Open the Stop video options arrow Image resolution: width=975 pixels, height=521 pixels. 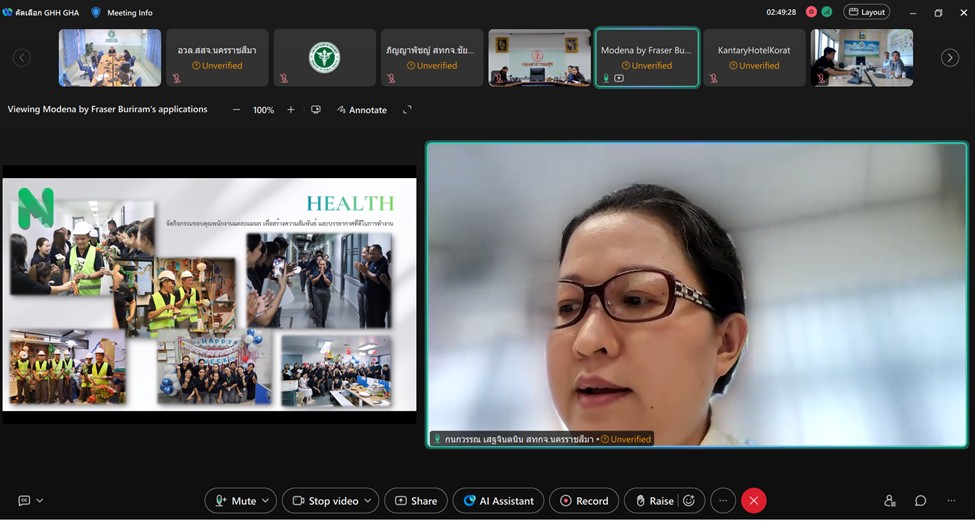click(x=368, y=501)
